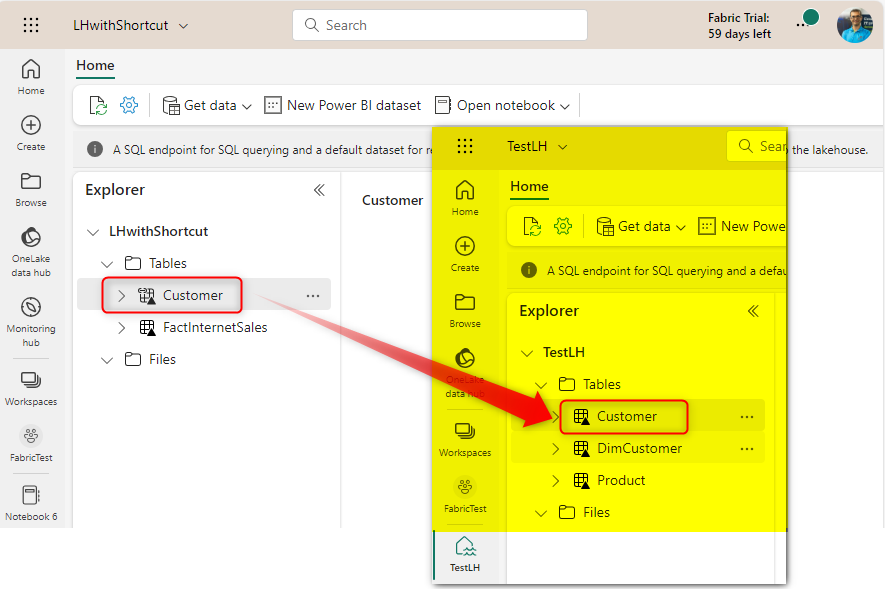The image size is (885, 589).
Task: Open the LHwithShortcut lakehouse name dropdown
Action: pyautogui.click(x=183, y=26)
